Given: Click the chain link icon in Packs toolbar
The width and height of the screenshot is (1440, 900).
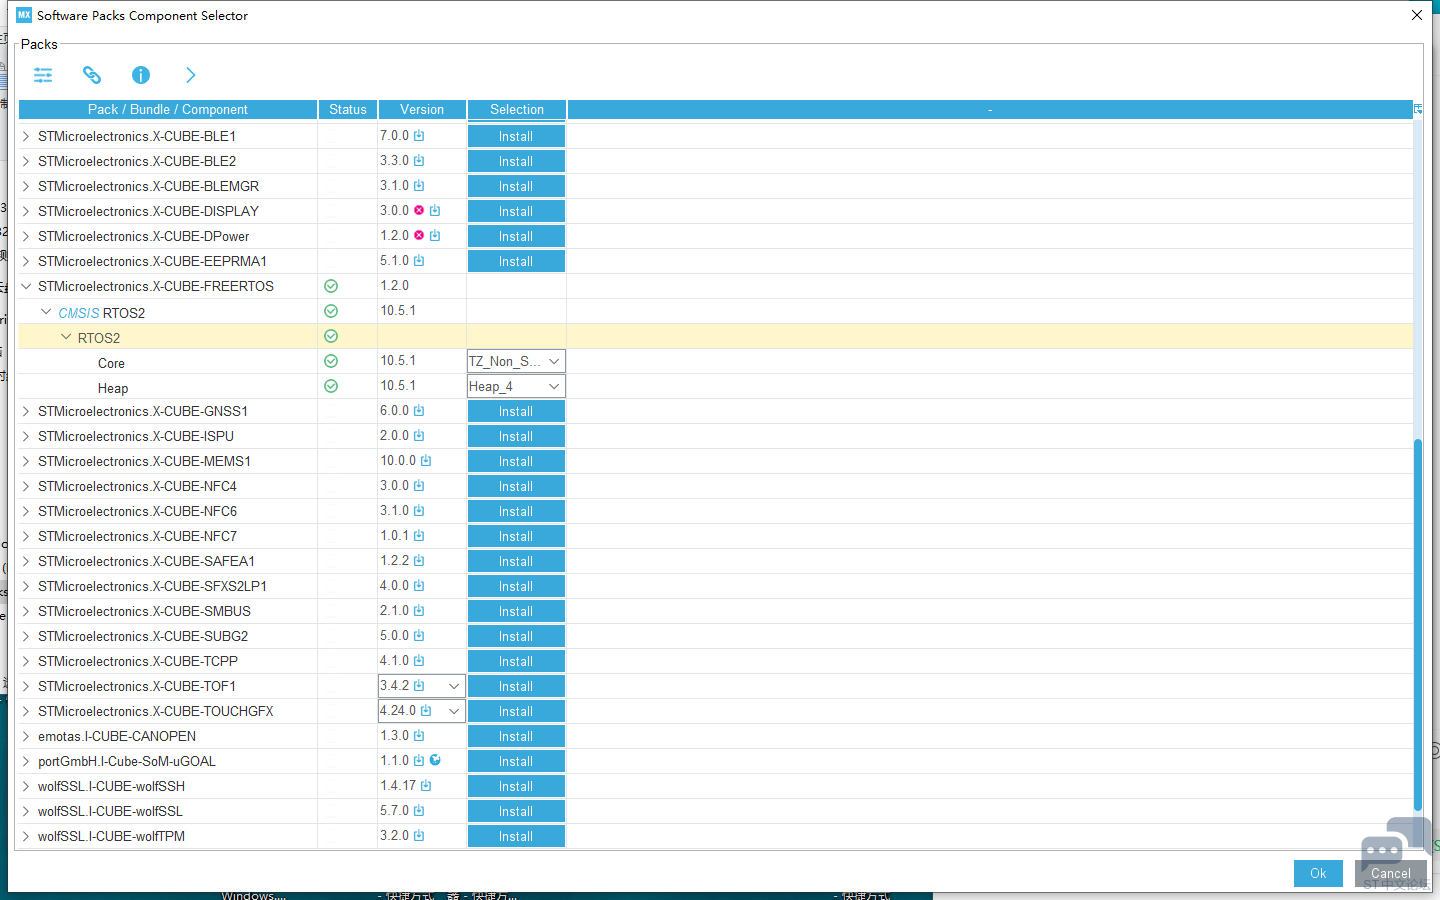Looking at the screenshot, I should 92,75.
